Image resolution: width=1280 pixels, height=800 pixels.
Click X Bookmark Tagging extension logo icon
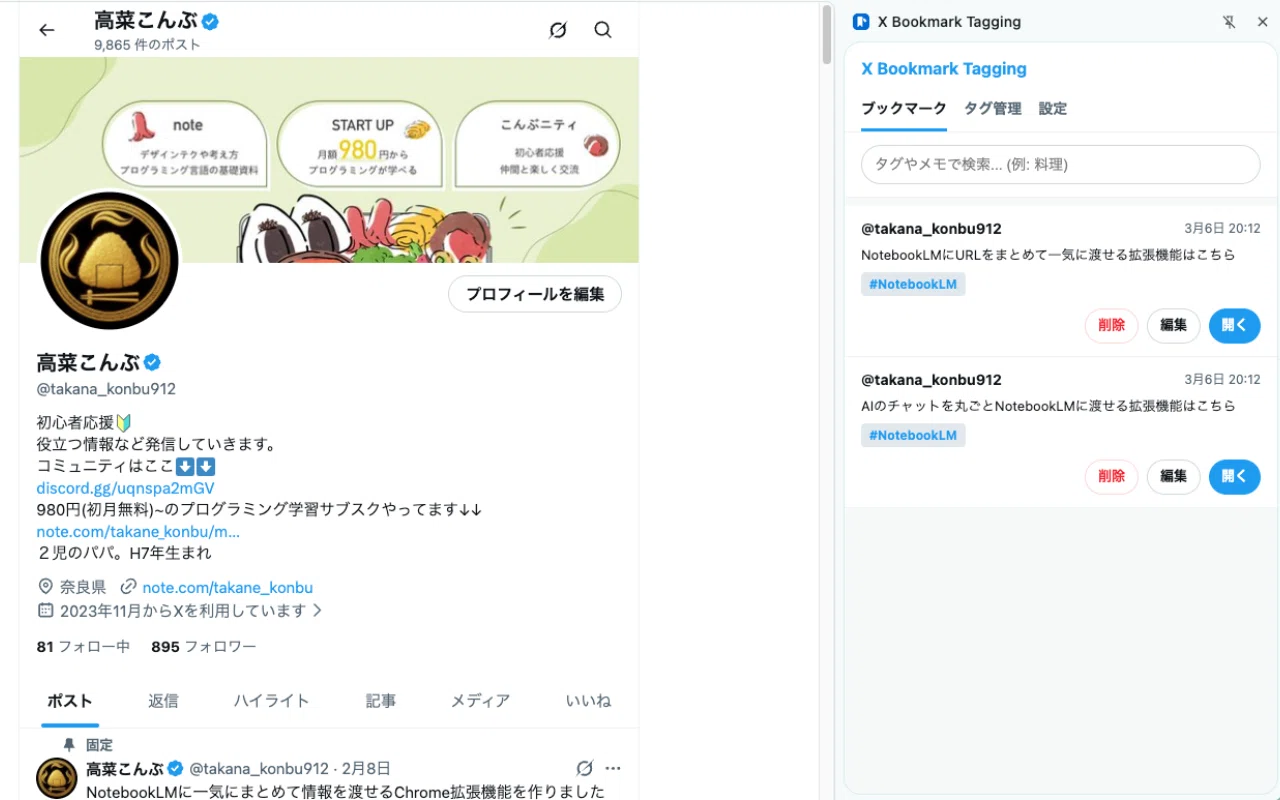pos(861,22)
